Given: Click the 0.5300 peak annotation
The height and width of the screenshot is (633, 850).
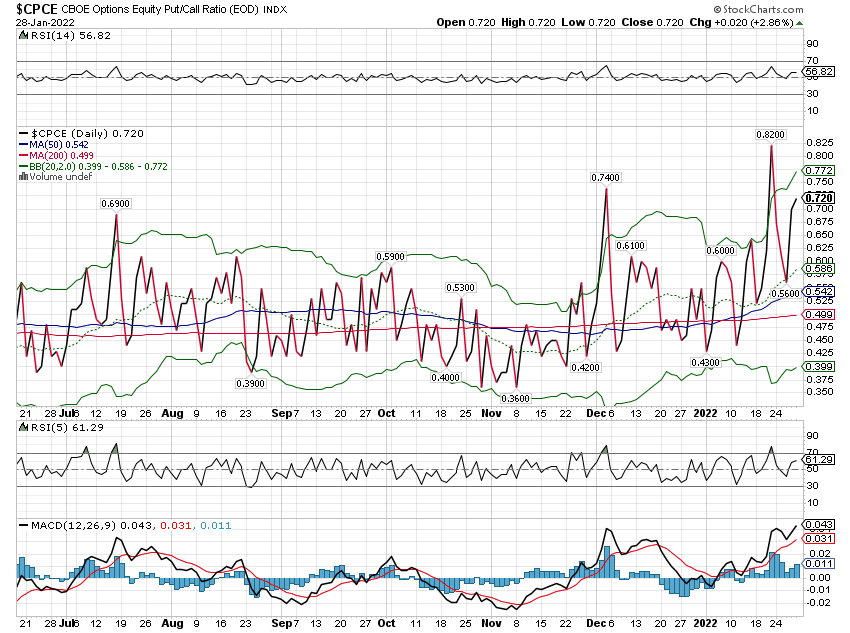Looking at the screenshot, I should point(460,287).
